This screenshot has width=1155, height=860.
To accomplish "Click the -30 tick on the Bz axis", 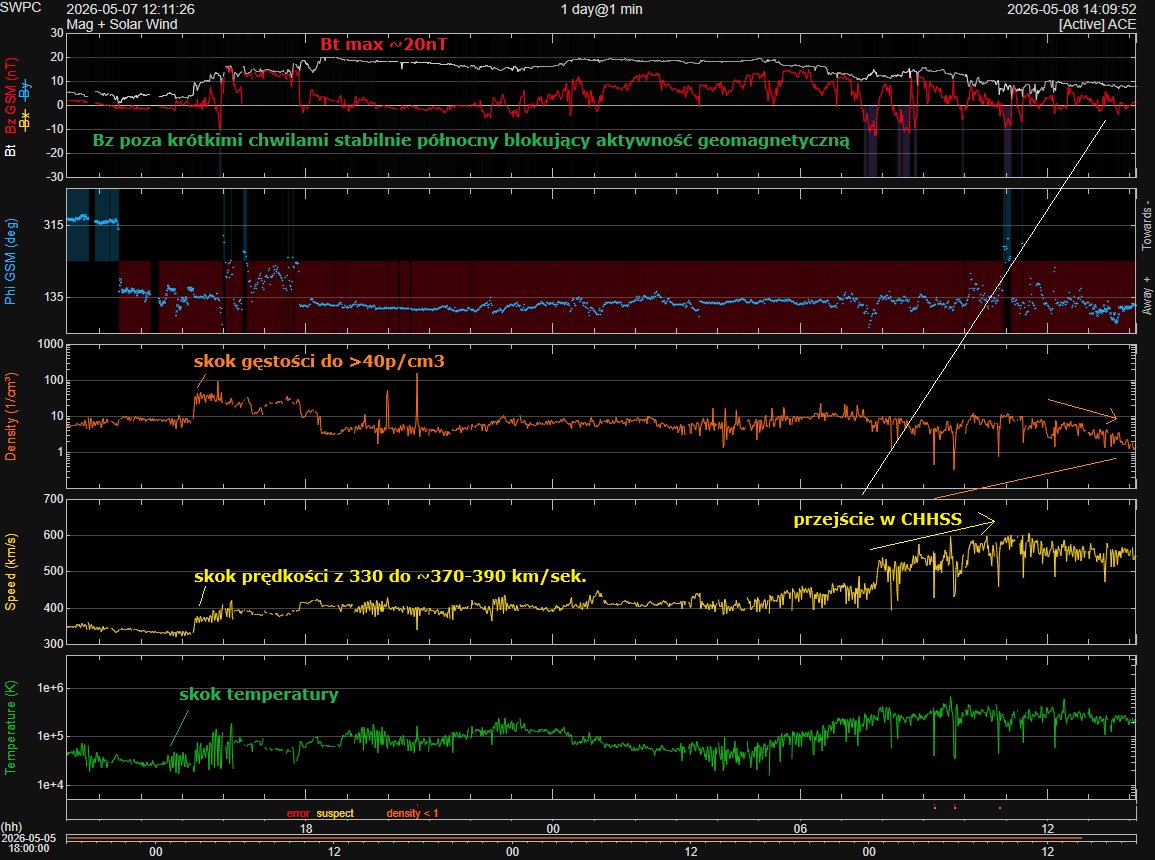I will pyautogui.click(x=55, y=177).
